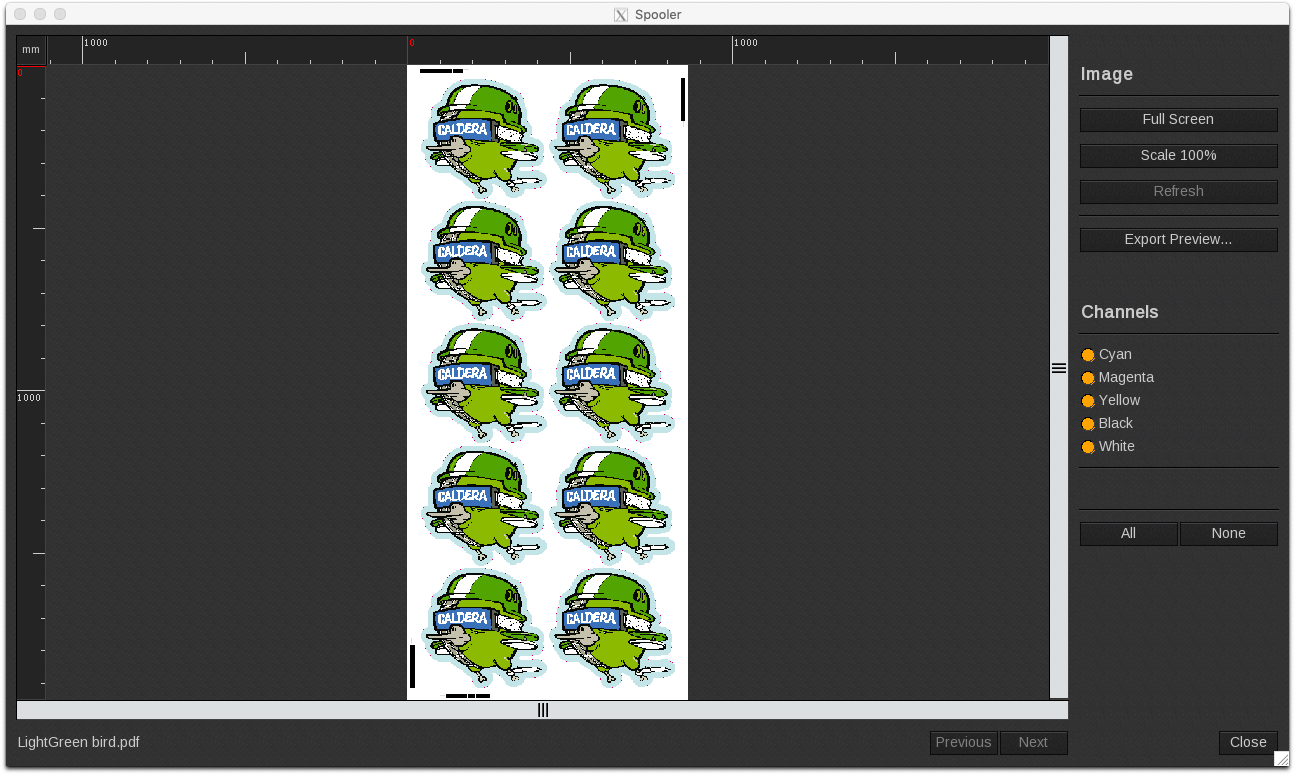Click the grab handle on the right scrollbar
Image resolution: width=1295 pixels, height=775 pixels.
point(1059,368)
